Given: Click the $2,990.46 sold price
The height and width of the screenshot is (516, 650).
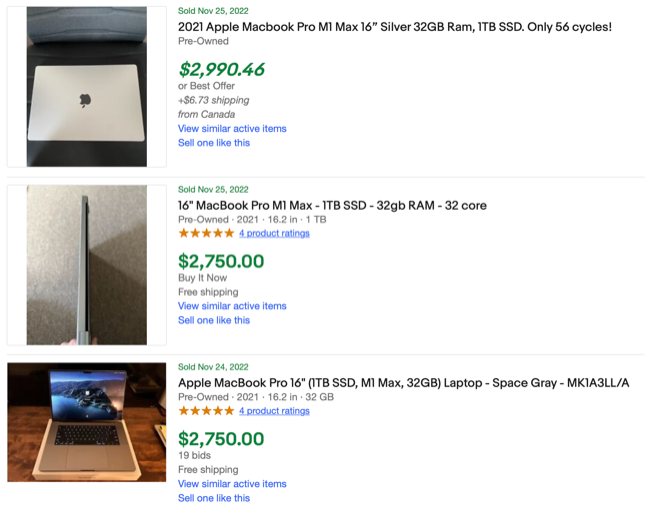Looking at the screenshot, I should coord(221,70).
